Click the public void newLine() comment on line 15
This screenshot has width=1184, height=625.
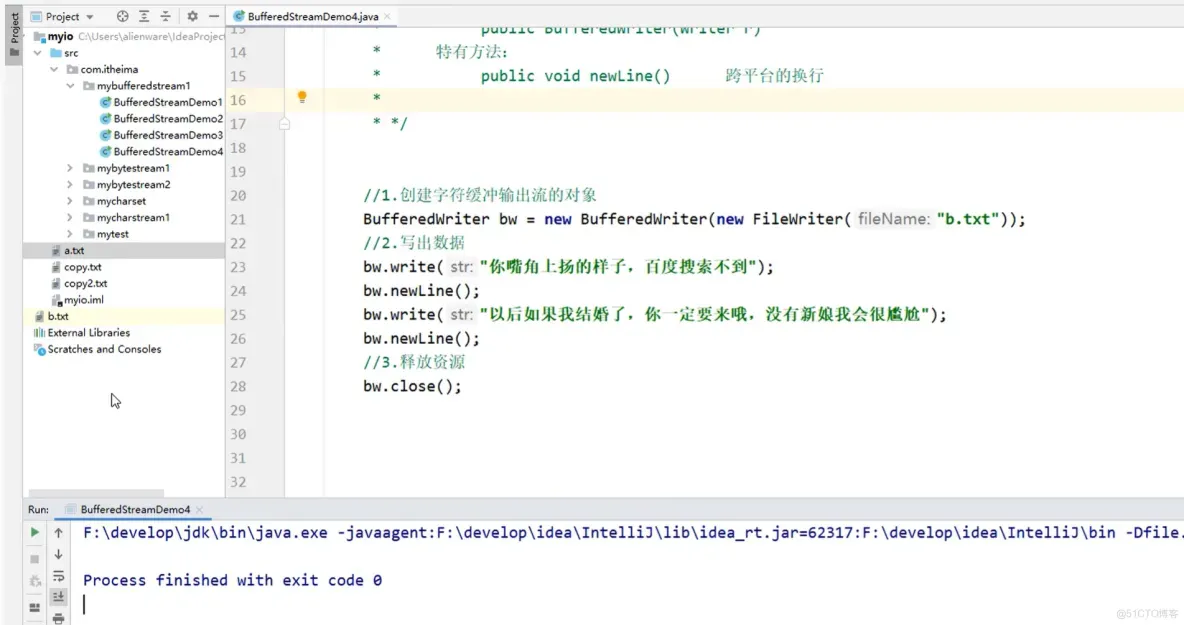pos(575,76)
